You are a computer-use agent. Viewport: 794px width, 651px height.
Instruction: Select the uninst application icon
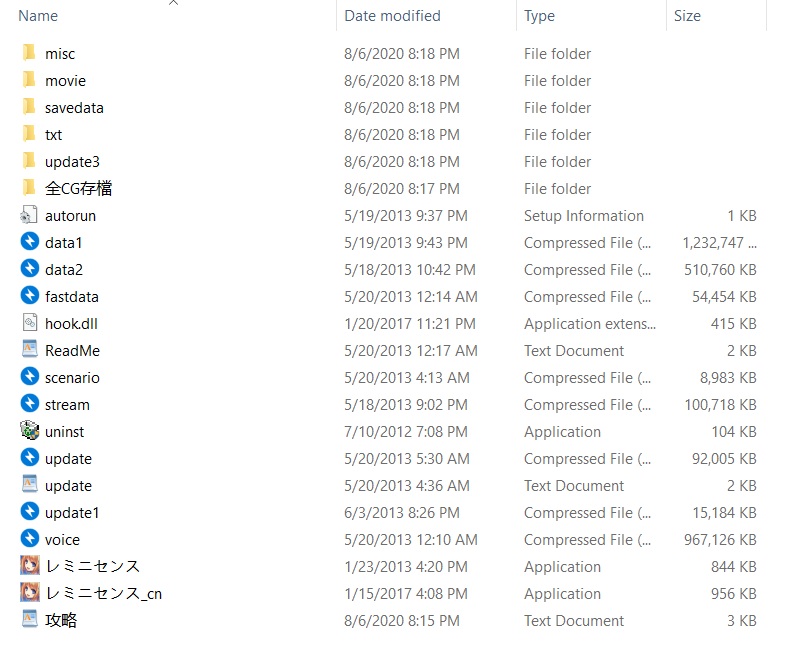29,431
